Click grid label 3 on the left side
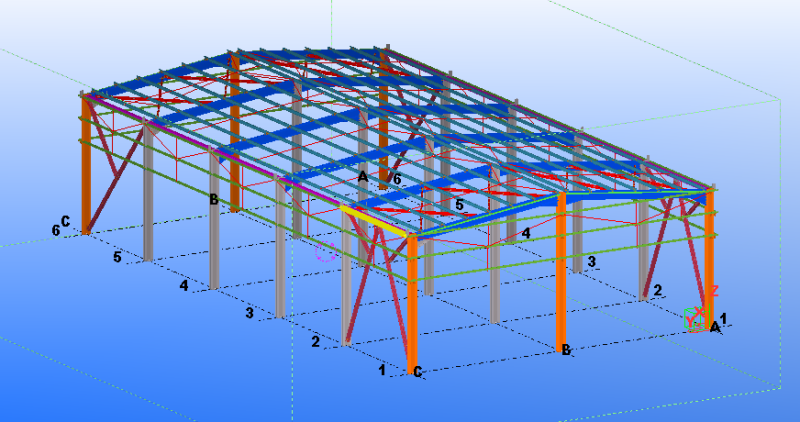The image size is (800, 422). tap(249, 313)
